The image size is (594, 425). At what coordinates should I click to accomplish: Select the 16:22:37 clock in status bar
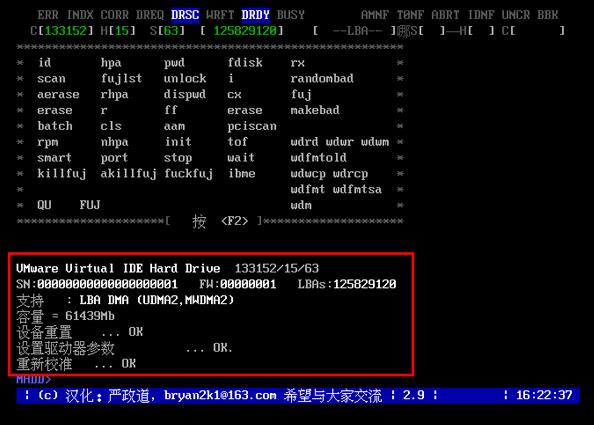coord(544,395)
